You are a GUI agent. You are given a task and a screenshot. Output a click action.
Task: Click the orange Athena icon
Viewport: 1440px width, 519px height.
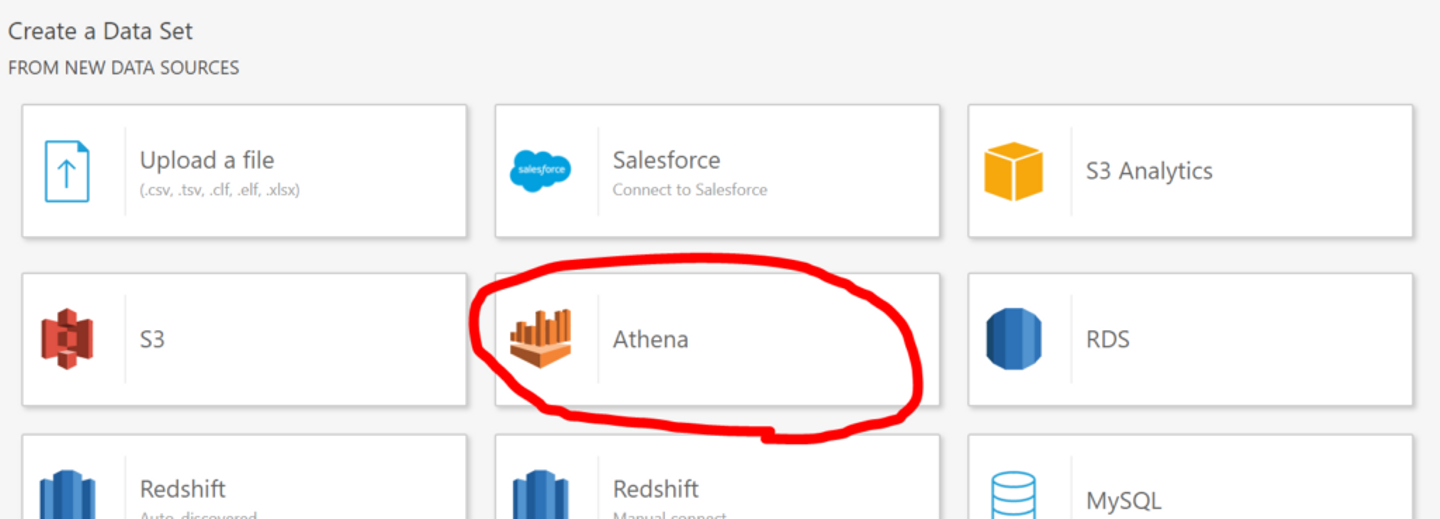click(x=540, y=339)
